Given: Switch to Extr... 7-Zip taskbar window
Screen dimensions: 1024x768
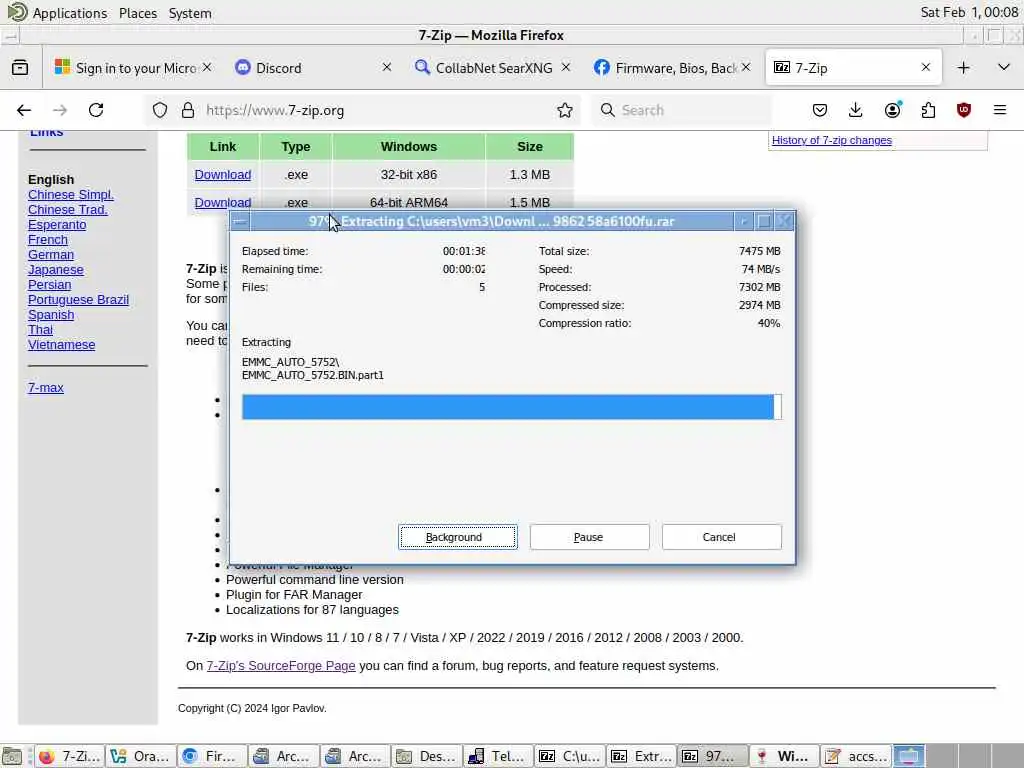Looking at the screenshot, I should point(642,756).
